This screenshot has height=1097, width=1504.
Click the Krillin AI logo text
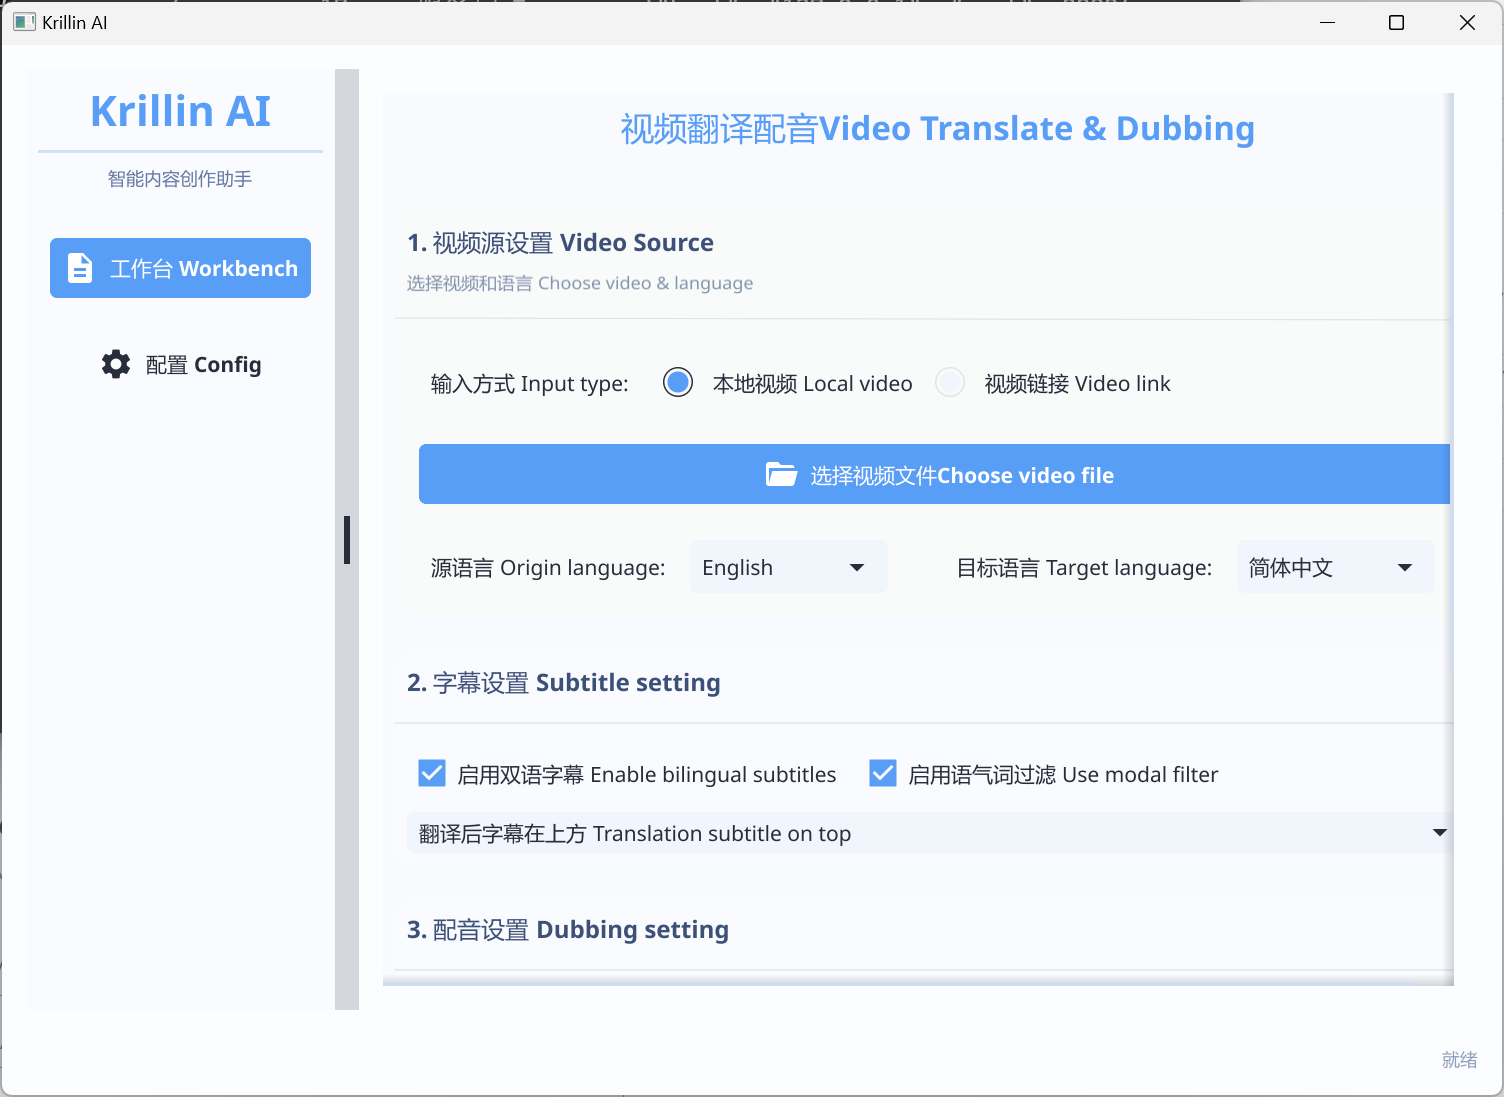tap(180, 111)
